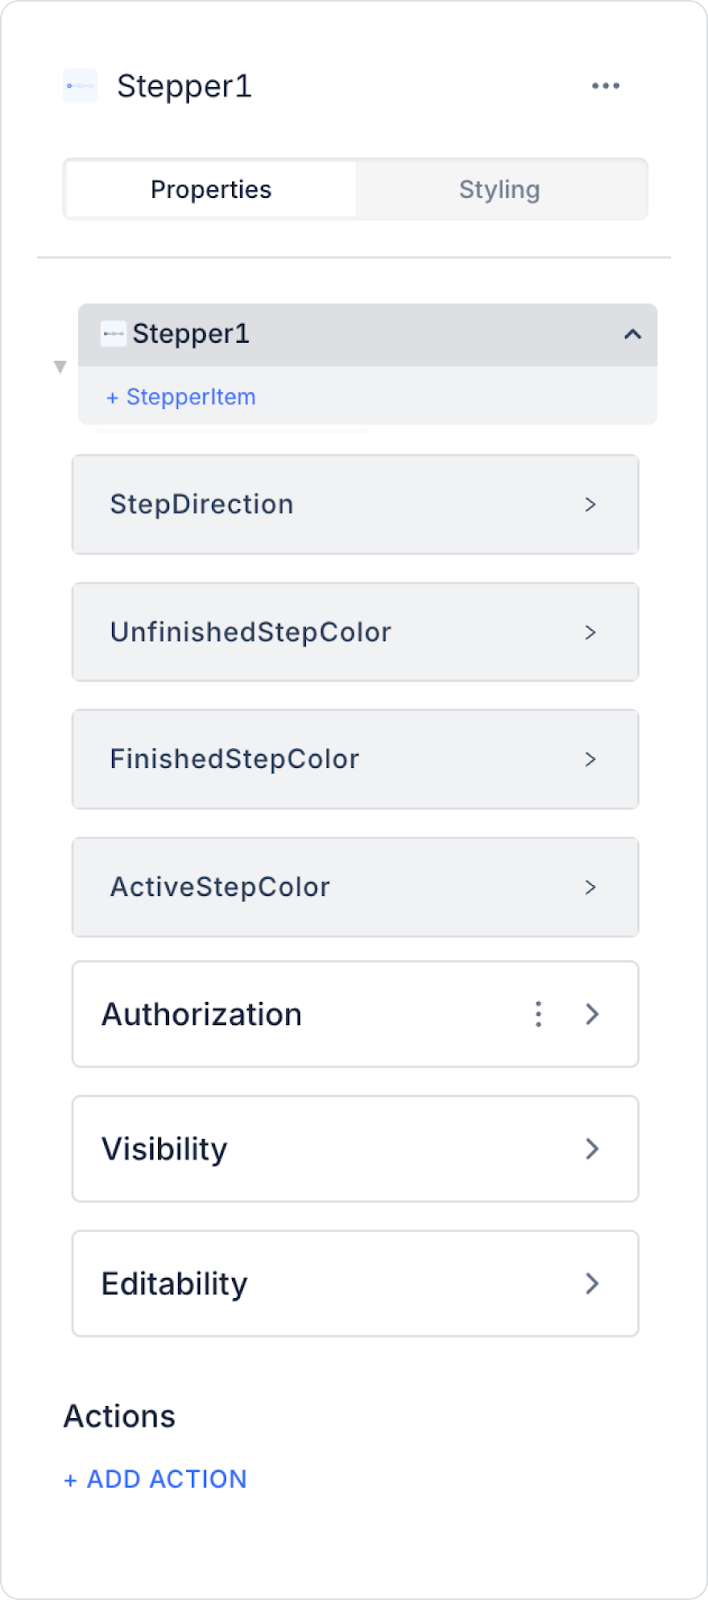Image resolution: width=708 pixels, height=1600 pixels.
Task: Expand the Authorization section chevron
Action: coord(592,1014)
